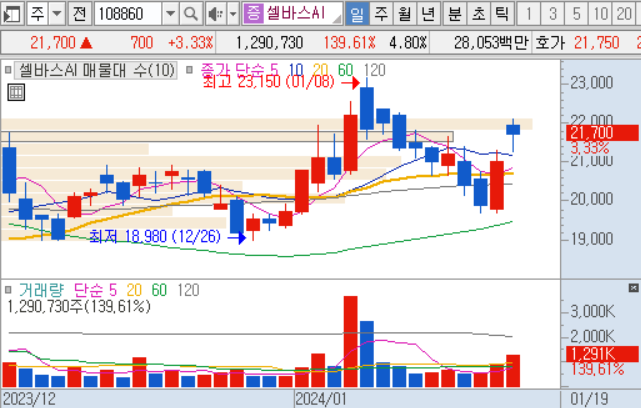Click the 120-day moving average label
The width and height of the screenshot is (641, 408).
374,70
